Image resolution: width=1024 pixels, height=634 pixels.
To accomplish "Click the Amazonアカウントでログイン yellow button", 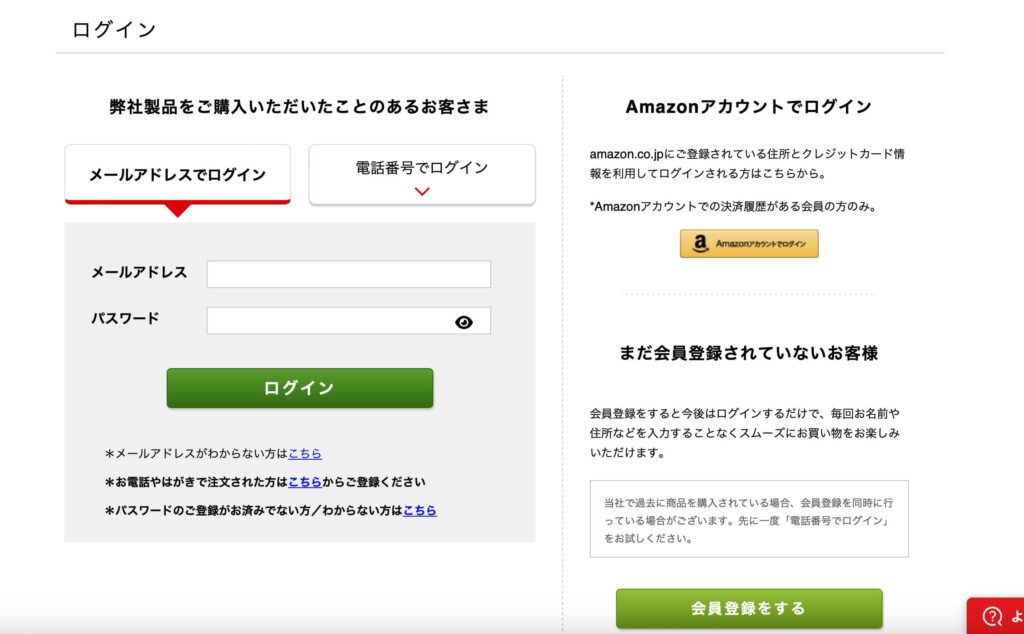I will tap(749, 244).
